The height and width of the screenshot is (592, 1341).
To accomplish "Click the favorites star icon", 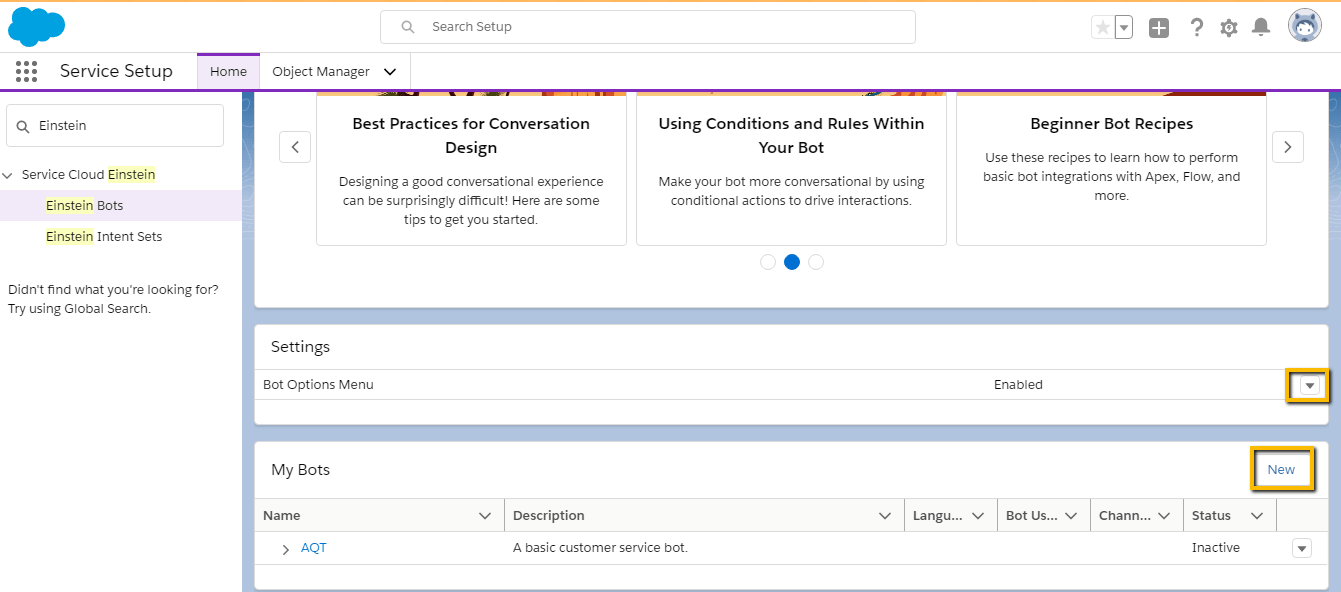I will (1103, 27).
